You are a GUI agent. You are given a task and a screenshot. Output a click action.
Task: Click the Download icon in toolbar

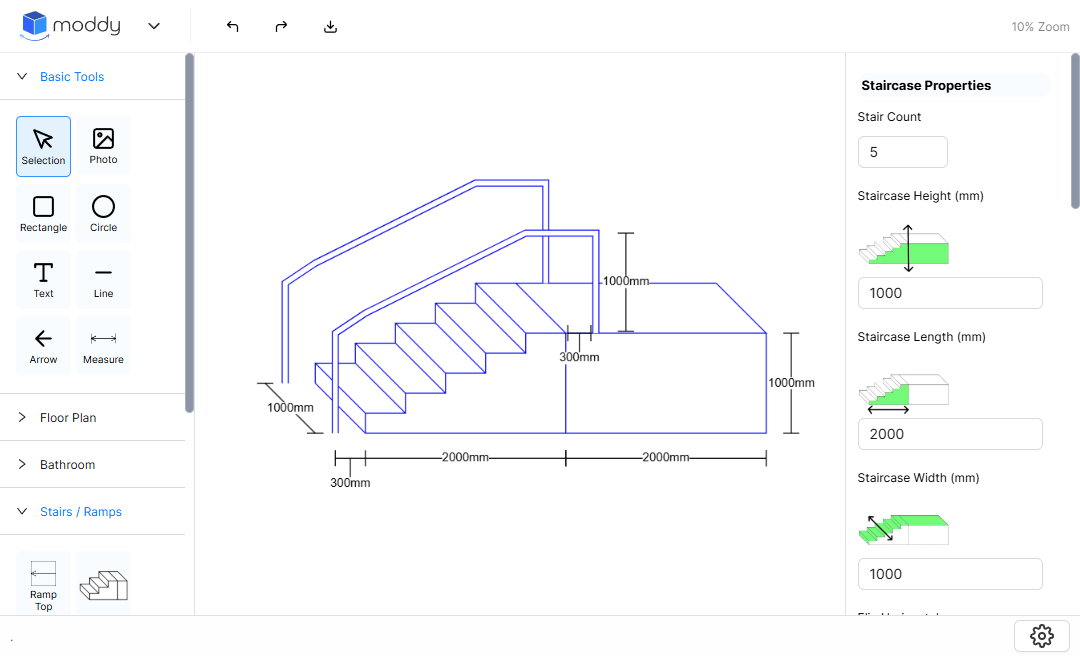point(330,26)
